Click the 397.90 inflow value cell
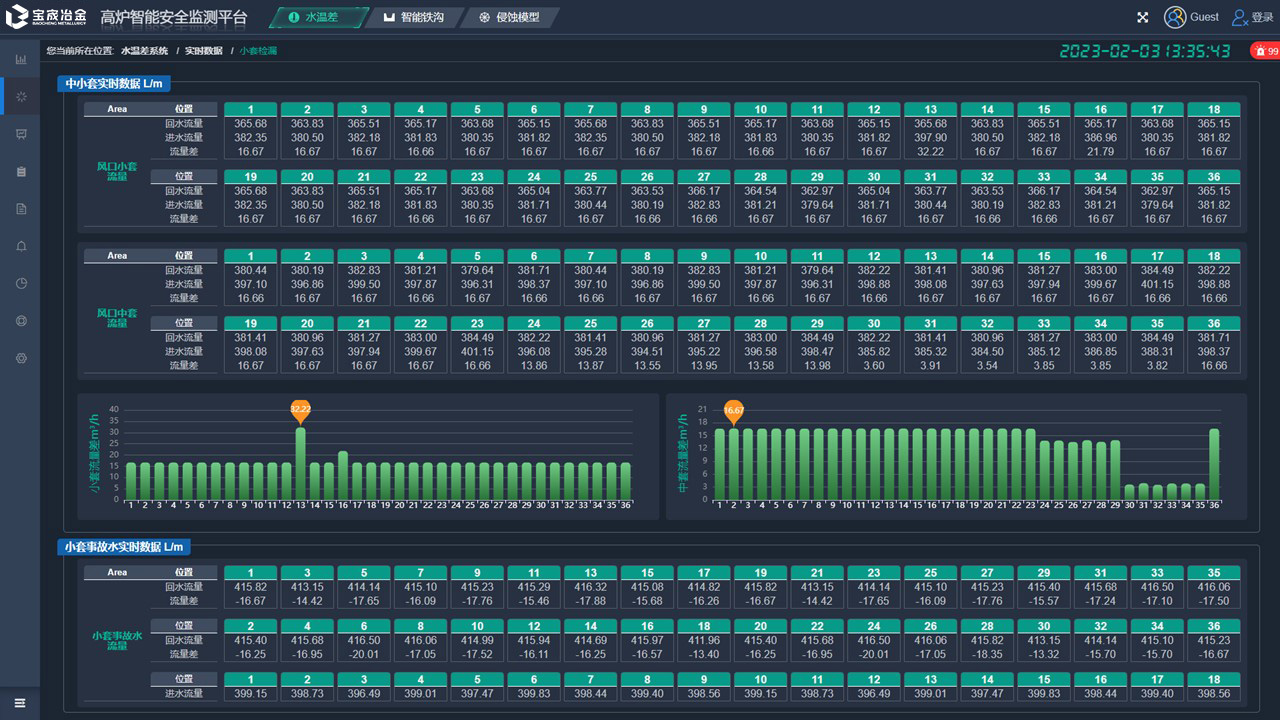The width and height of the screenshot is (1280, 720). click(x=930, y=138)
